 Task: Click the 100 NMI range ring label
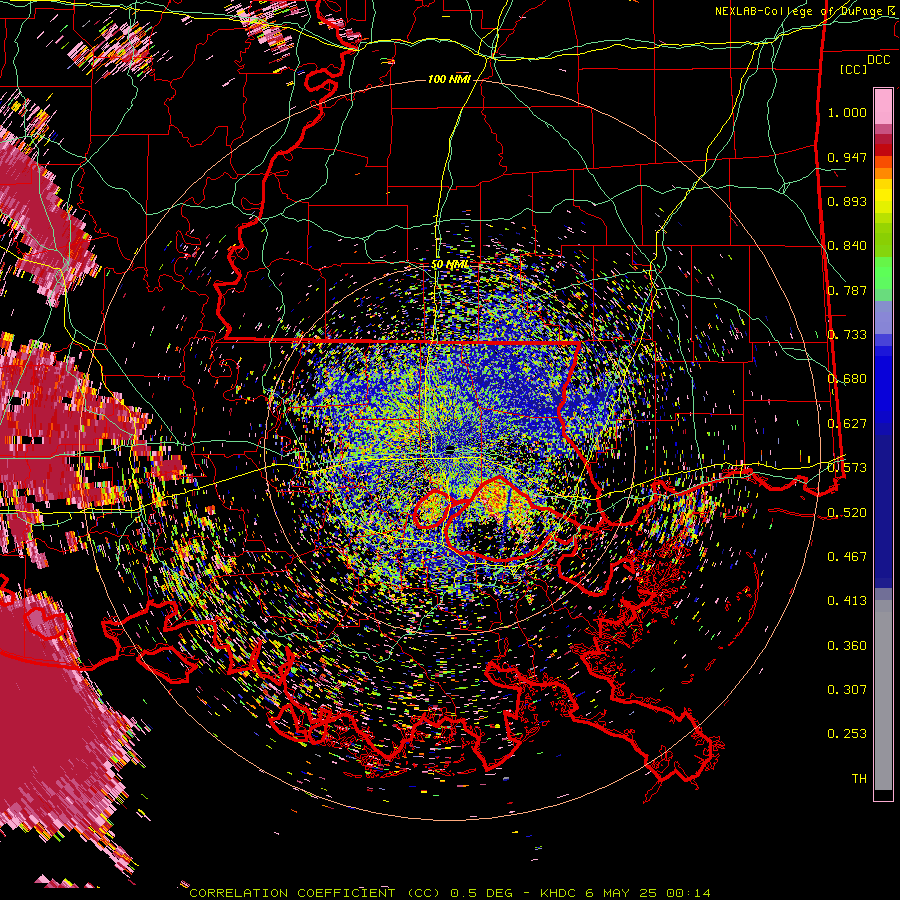tap(449, 79)
